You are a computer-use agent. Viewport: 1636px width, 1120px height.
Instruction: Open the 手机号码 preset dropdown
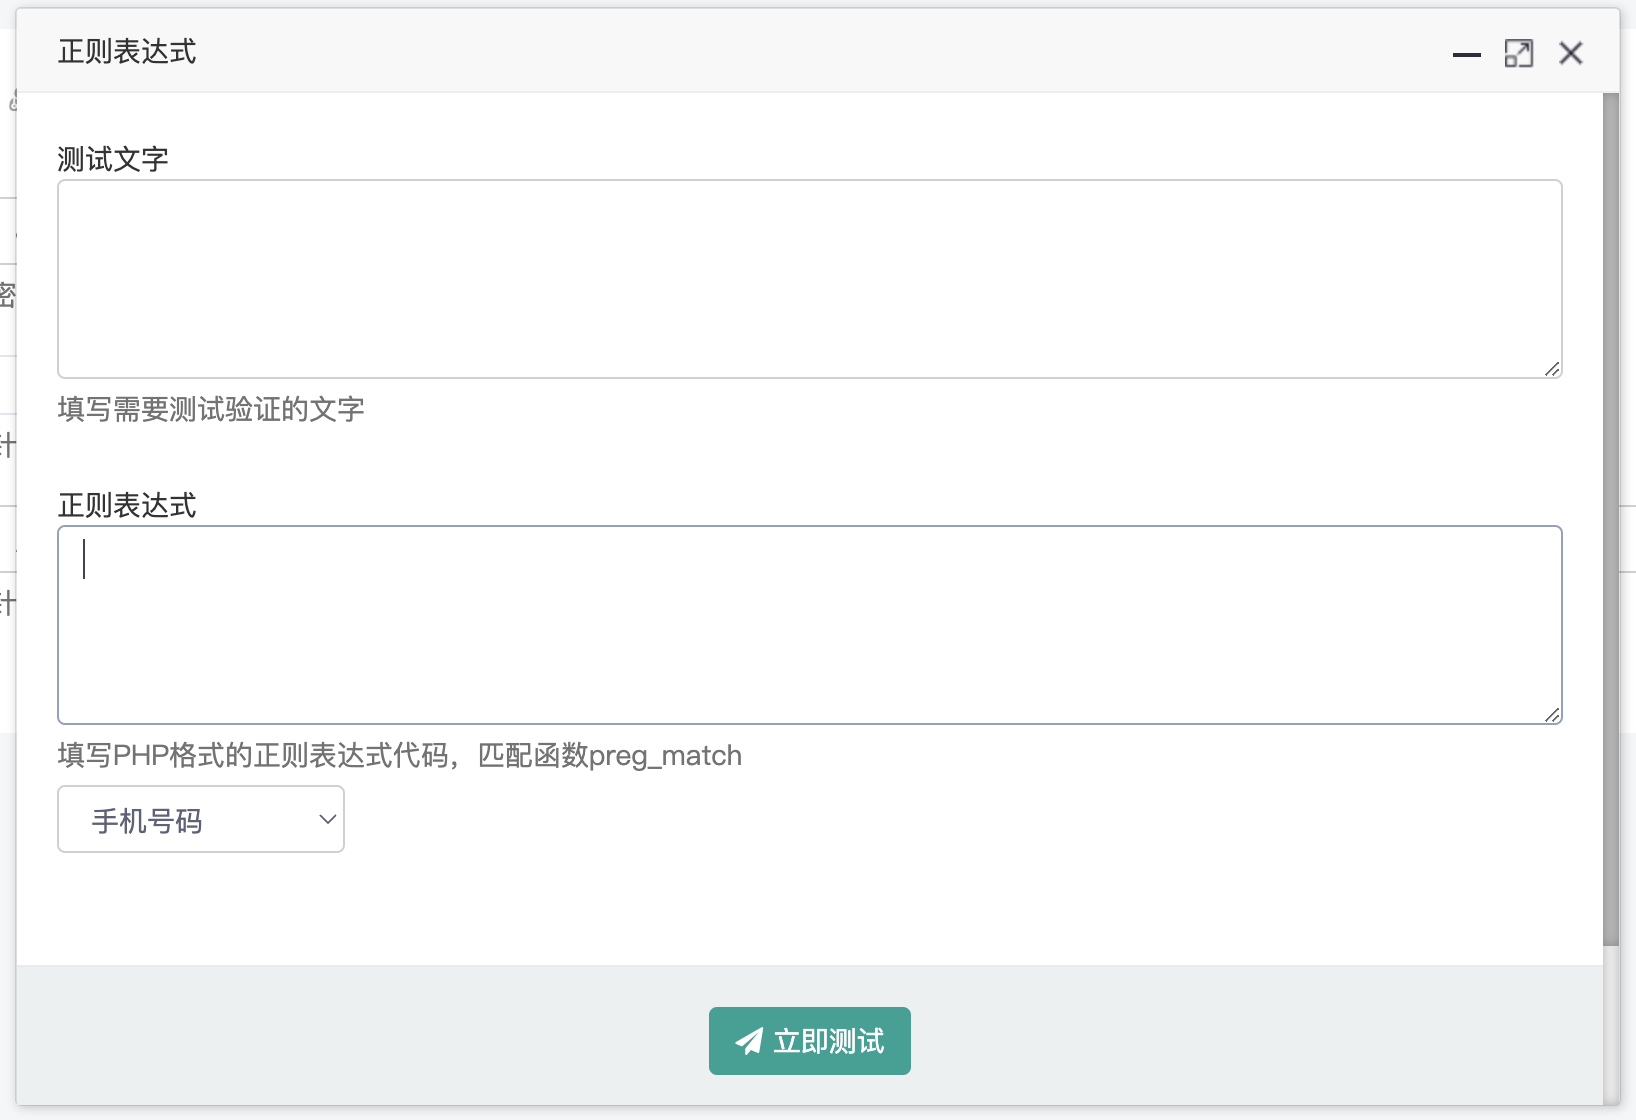click(x=201, y=819)
